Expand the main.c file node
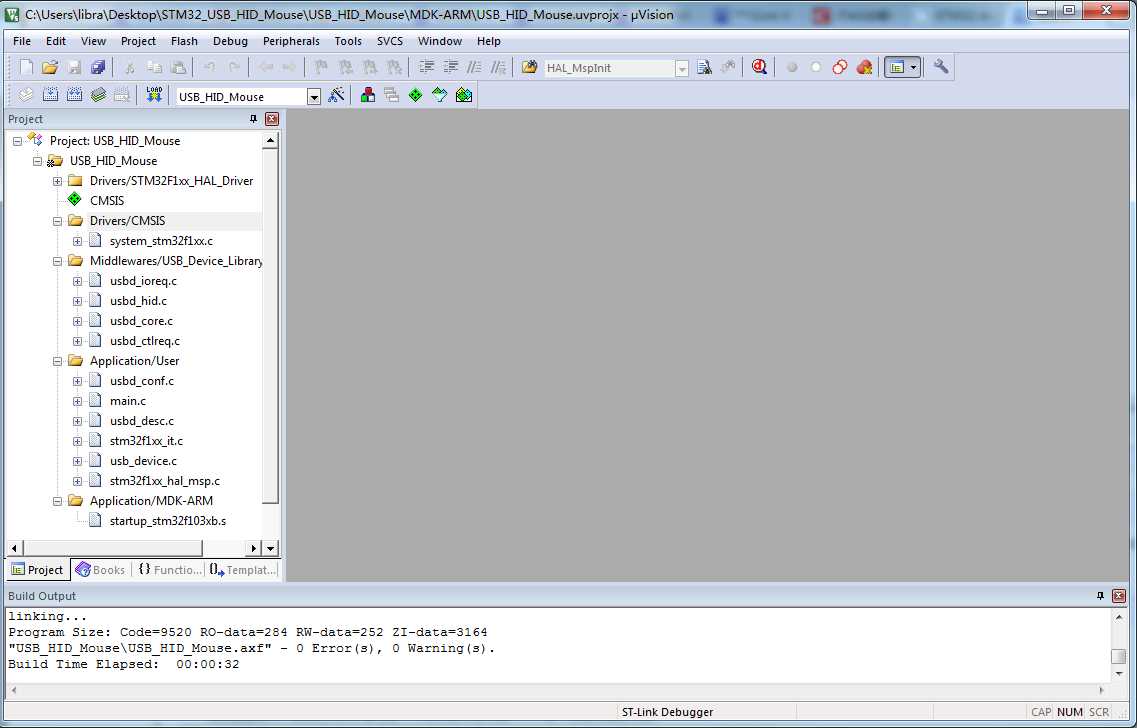 click(x=78, y=401)
